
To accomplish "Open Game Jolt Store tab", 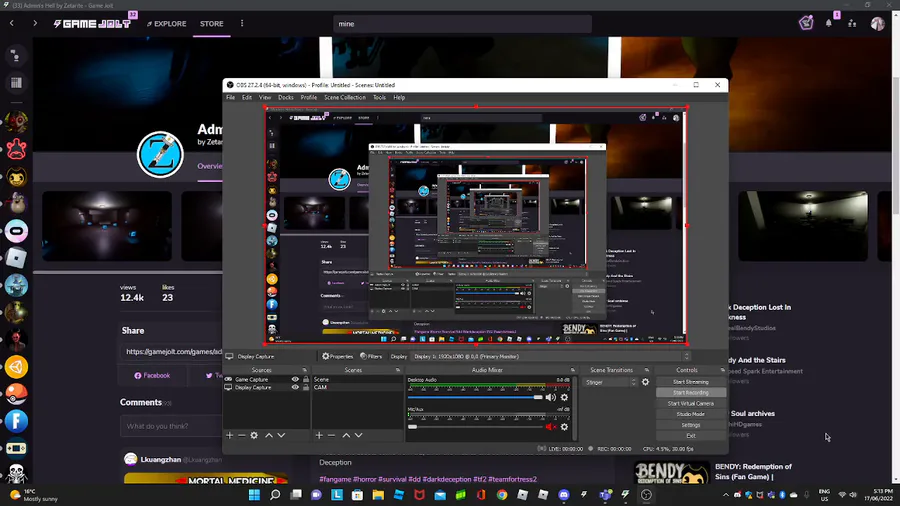I will [212, 24].
